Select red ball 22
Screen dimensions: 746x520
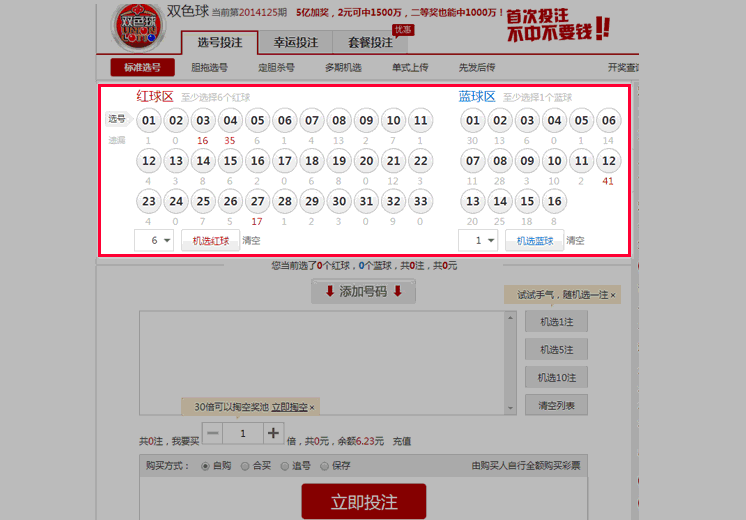421,161
